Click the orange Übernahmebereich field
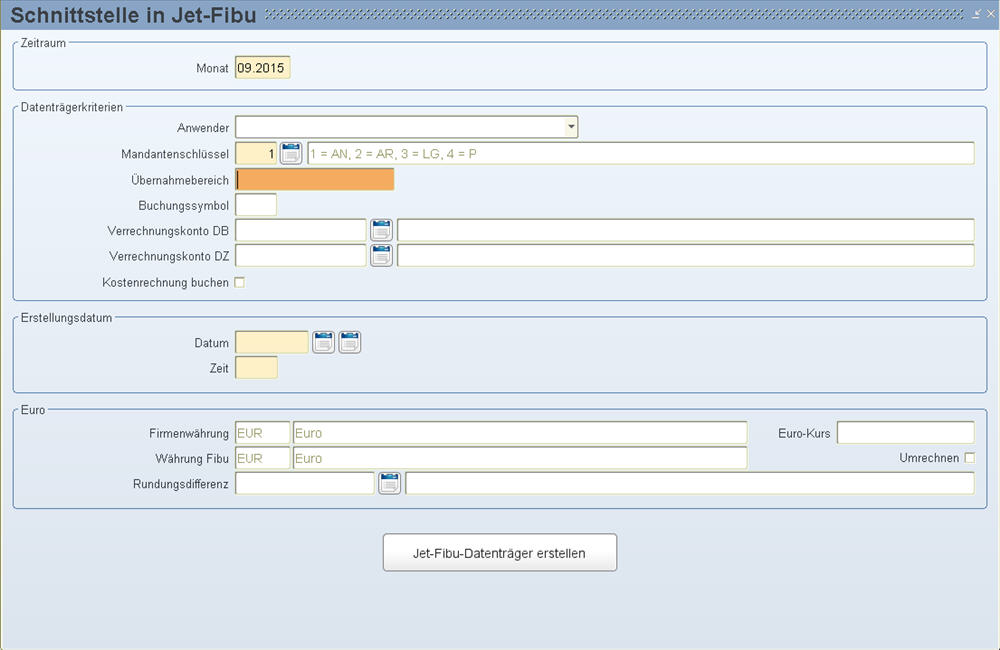This screenshot has width=1000, height=650. click(x=314, y=179)
